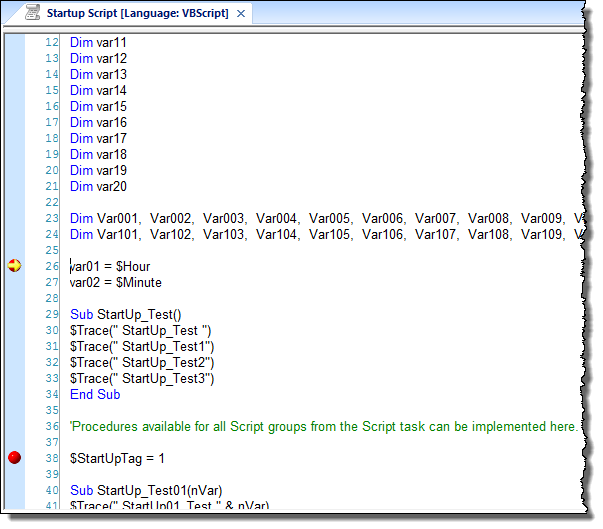This screenshot has width=603, height=529.
Task: Click 'Sub StartUp_Test()' declaration
Action: point(125,314)
